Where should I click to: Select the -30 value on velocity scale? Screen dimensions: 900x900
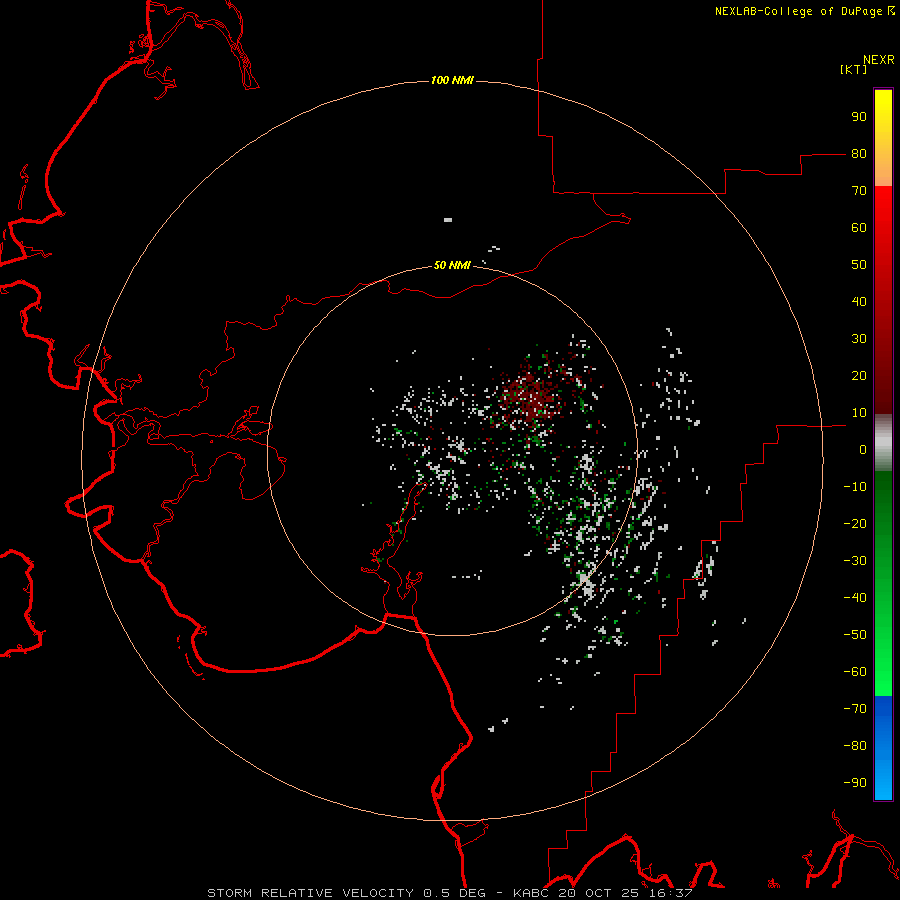[855, 561]
